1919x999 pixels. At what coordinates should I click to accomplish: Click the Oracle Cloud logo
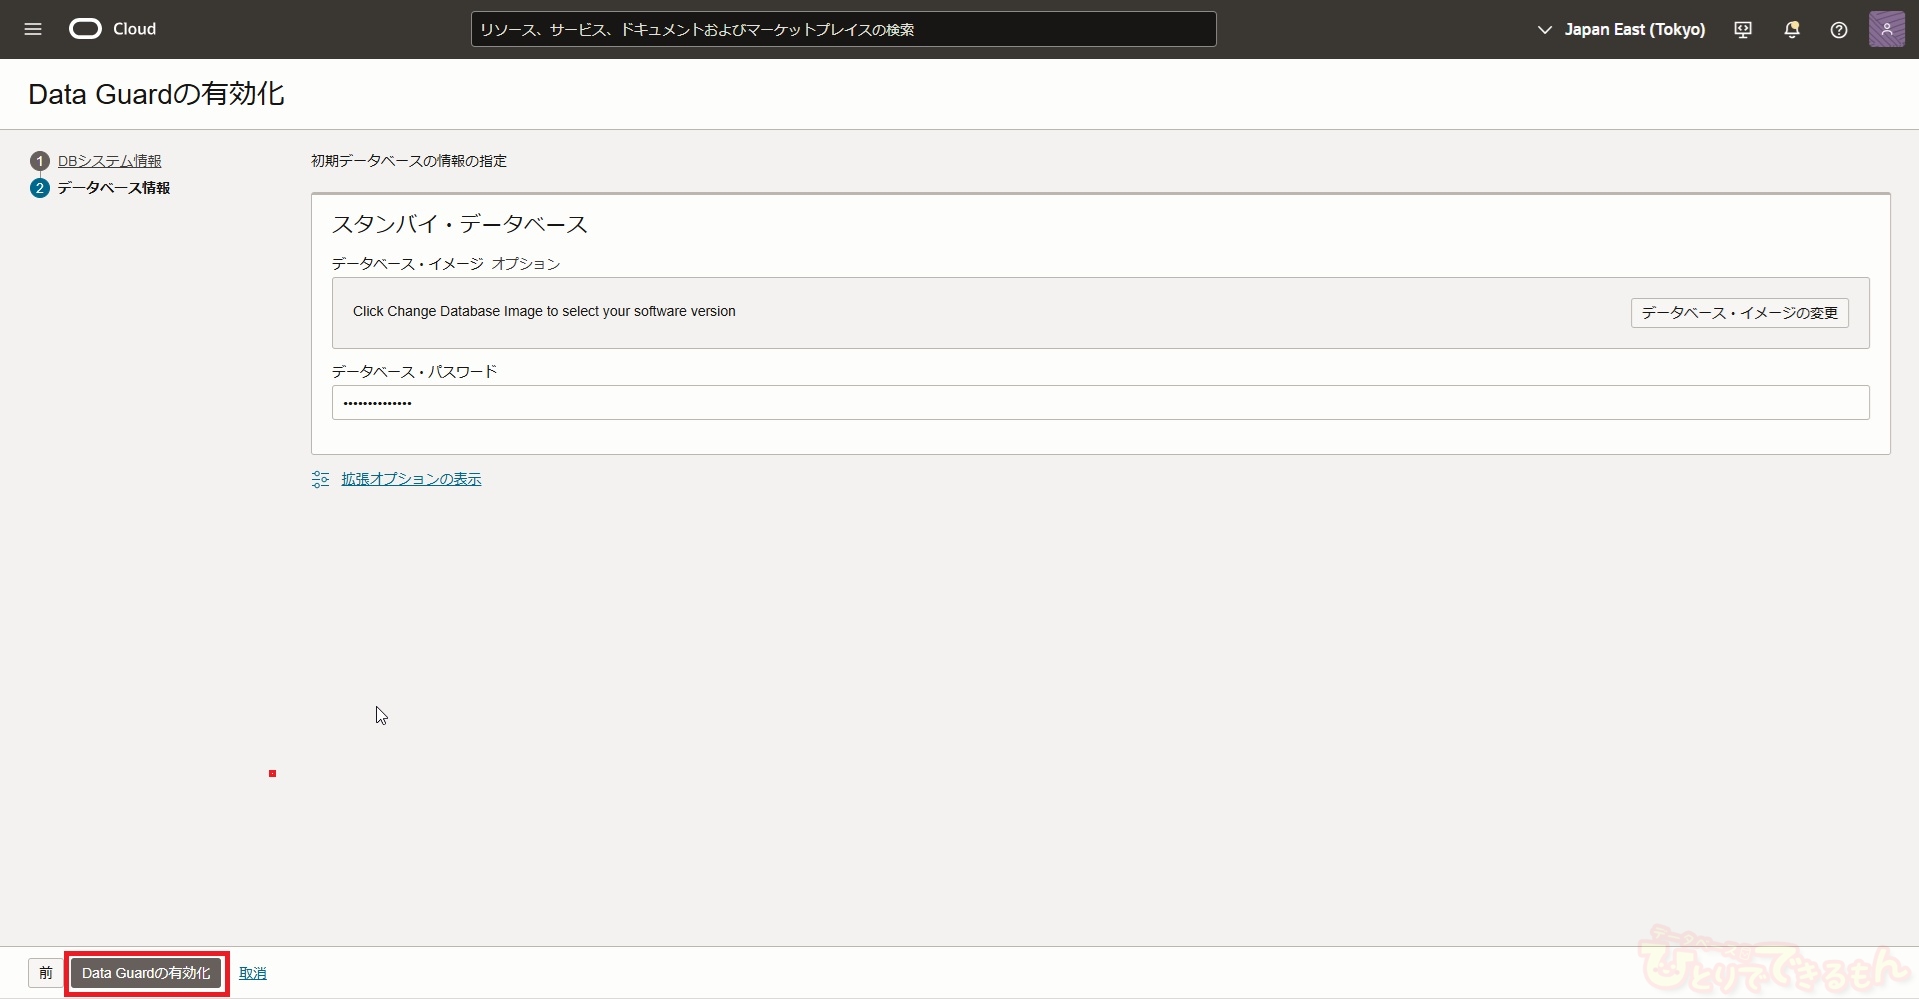click(x=85, y=29)
